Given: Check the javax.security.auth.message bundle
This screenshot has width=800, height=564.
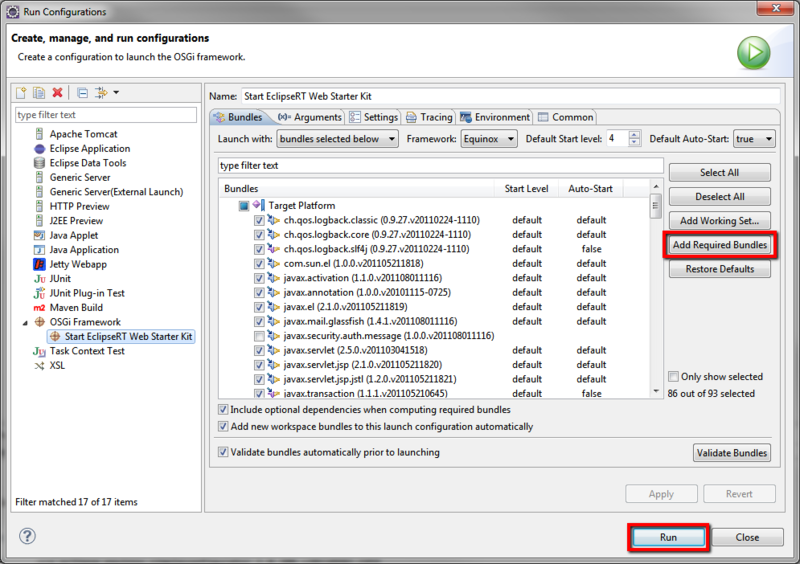Looking at the screenshot, I should 259,336.
